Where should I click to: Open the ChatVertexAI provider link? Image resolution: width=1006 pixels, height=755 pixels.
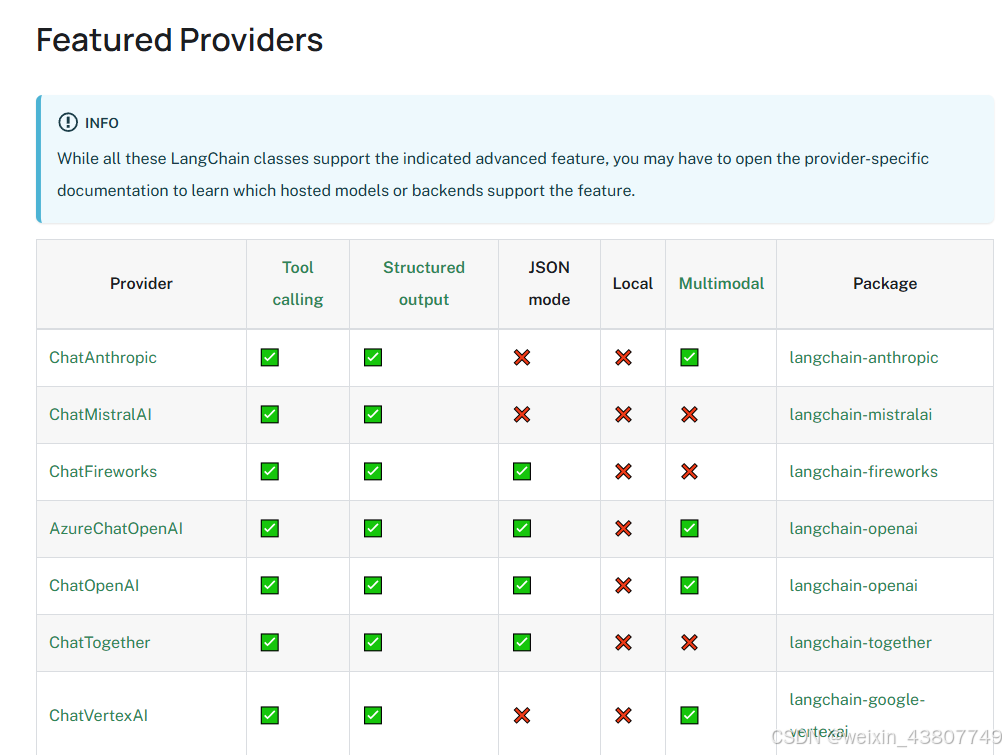(x=98, y=715)
